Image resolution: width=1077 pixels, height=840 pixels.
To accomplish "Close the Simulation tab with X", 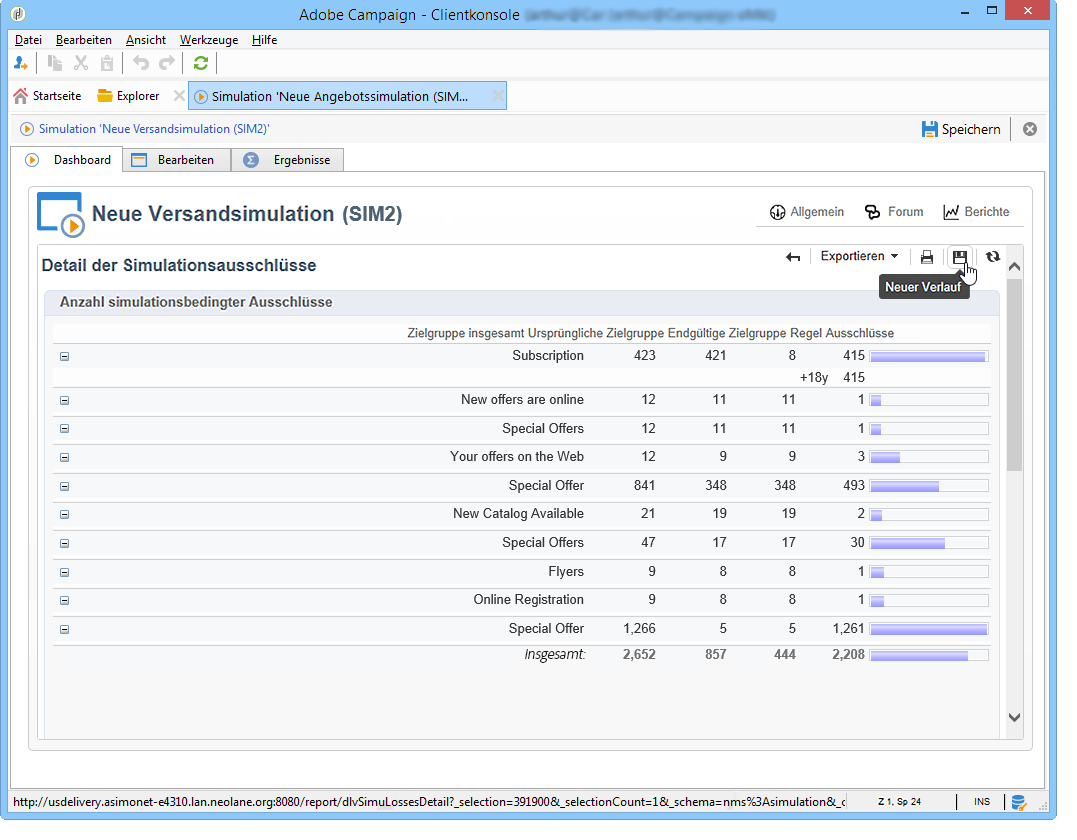I will (498, 96).
